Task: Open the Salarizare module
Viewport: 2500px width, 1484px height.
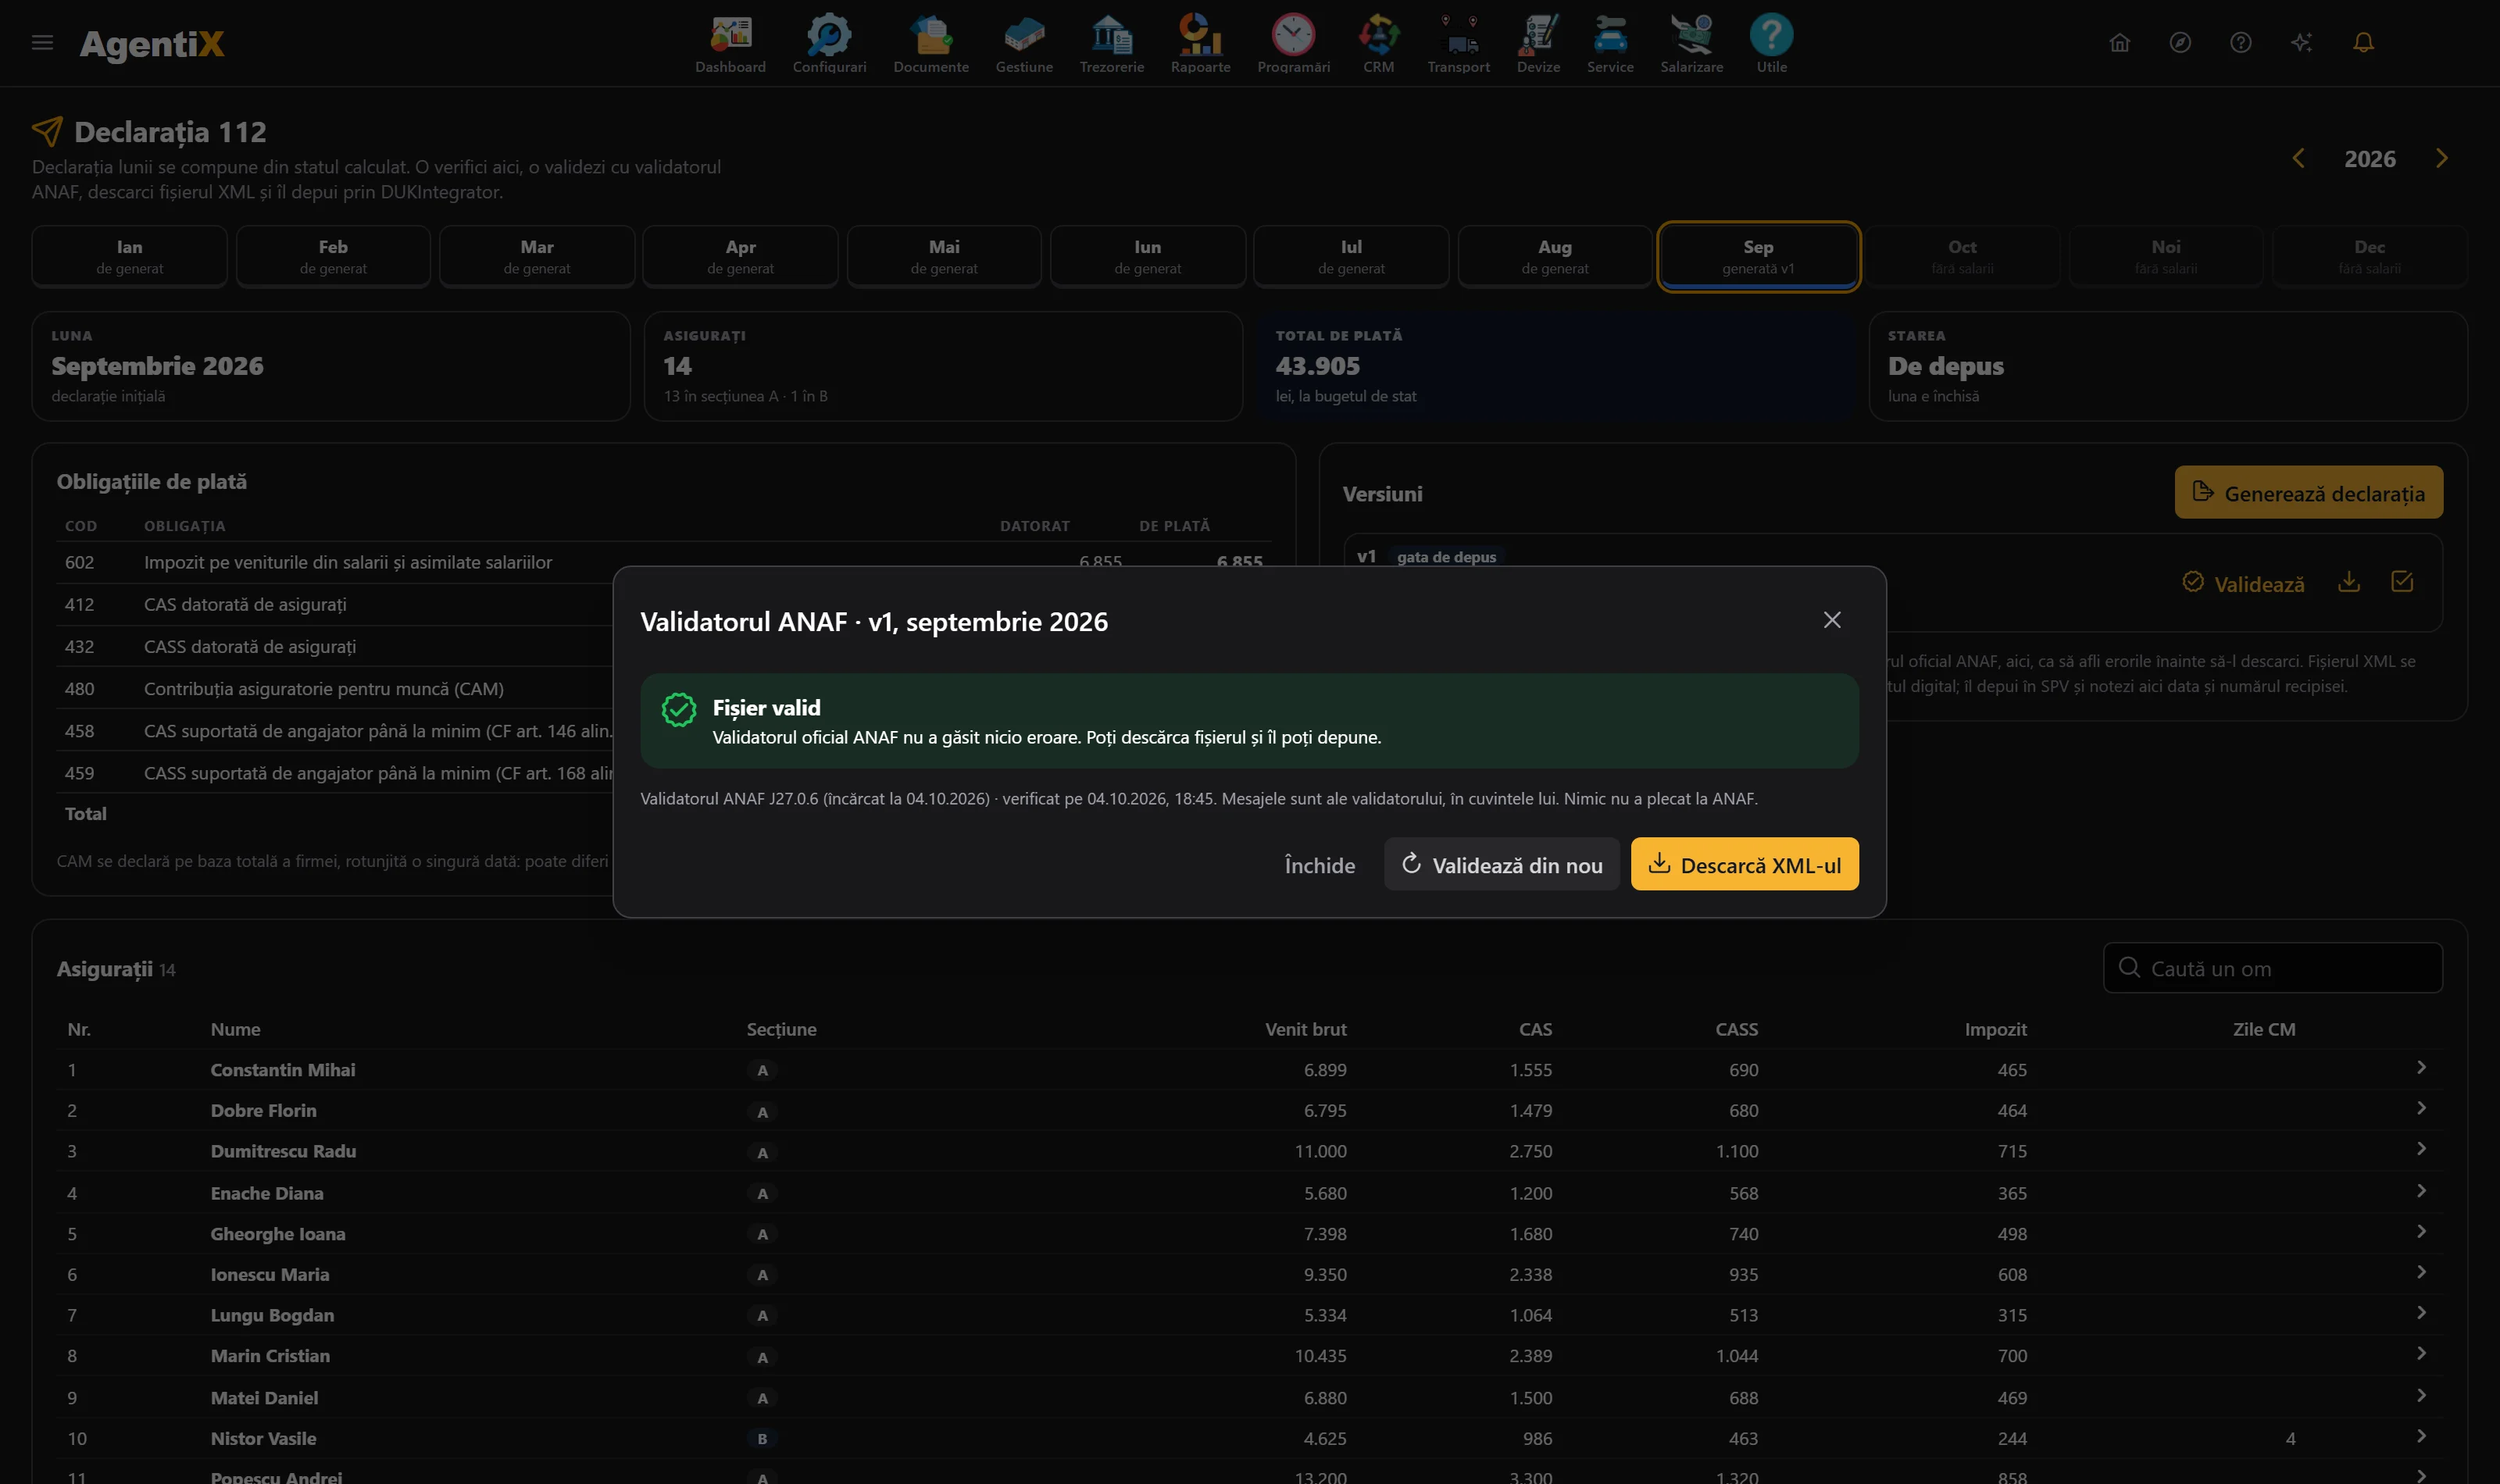Action: point(1691,44)
